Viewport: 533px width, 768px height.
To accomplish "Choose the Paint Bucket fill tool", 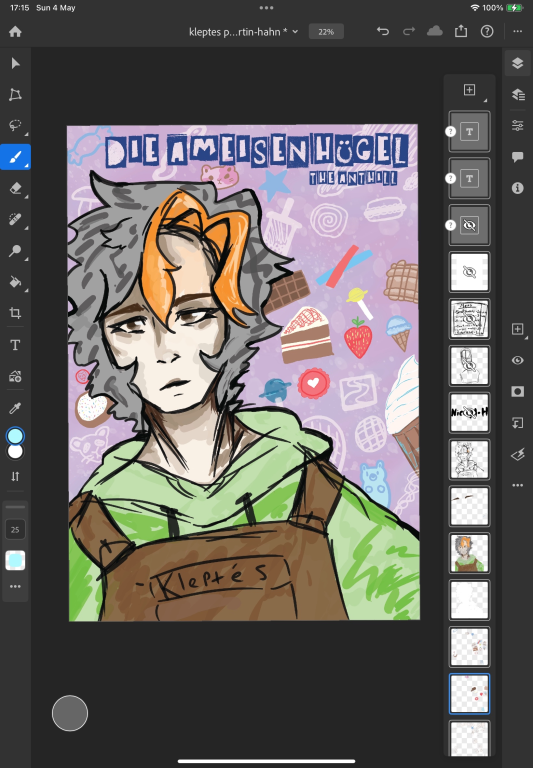I will tap(15, 282).
